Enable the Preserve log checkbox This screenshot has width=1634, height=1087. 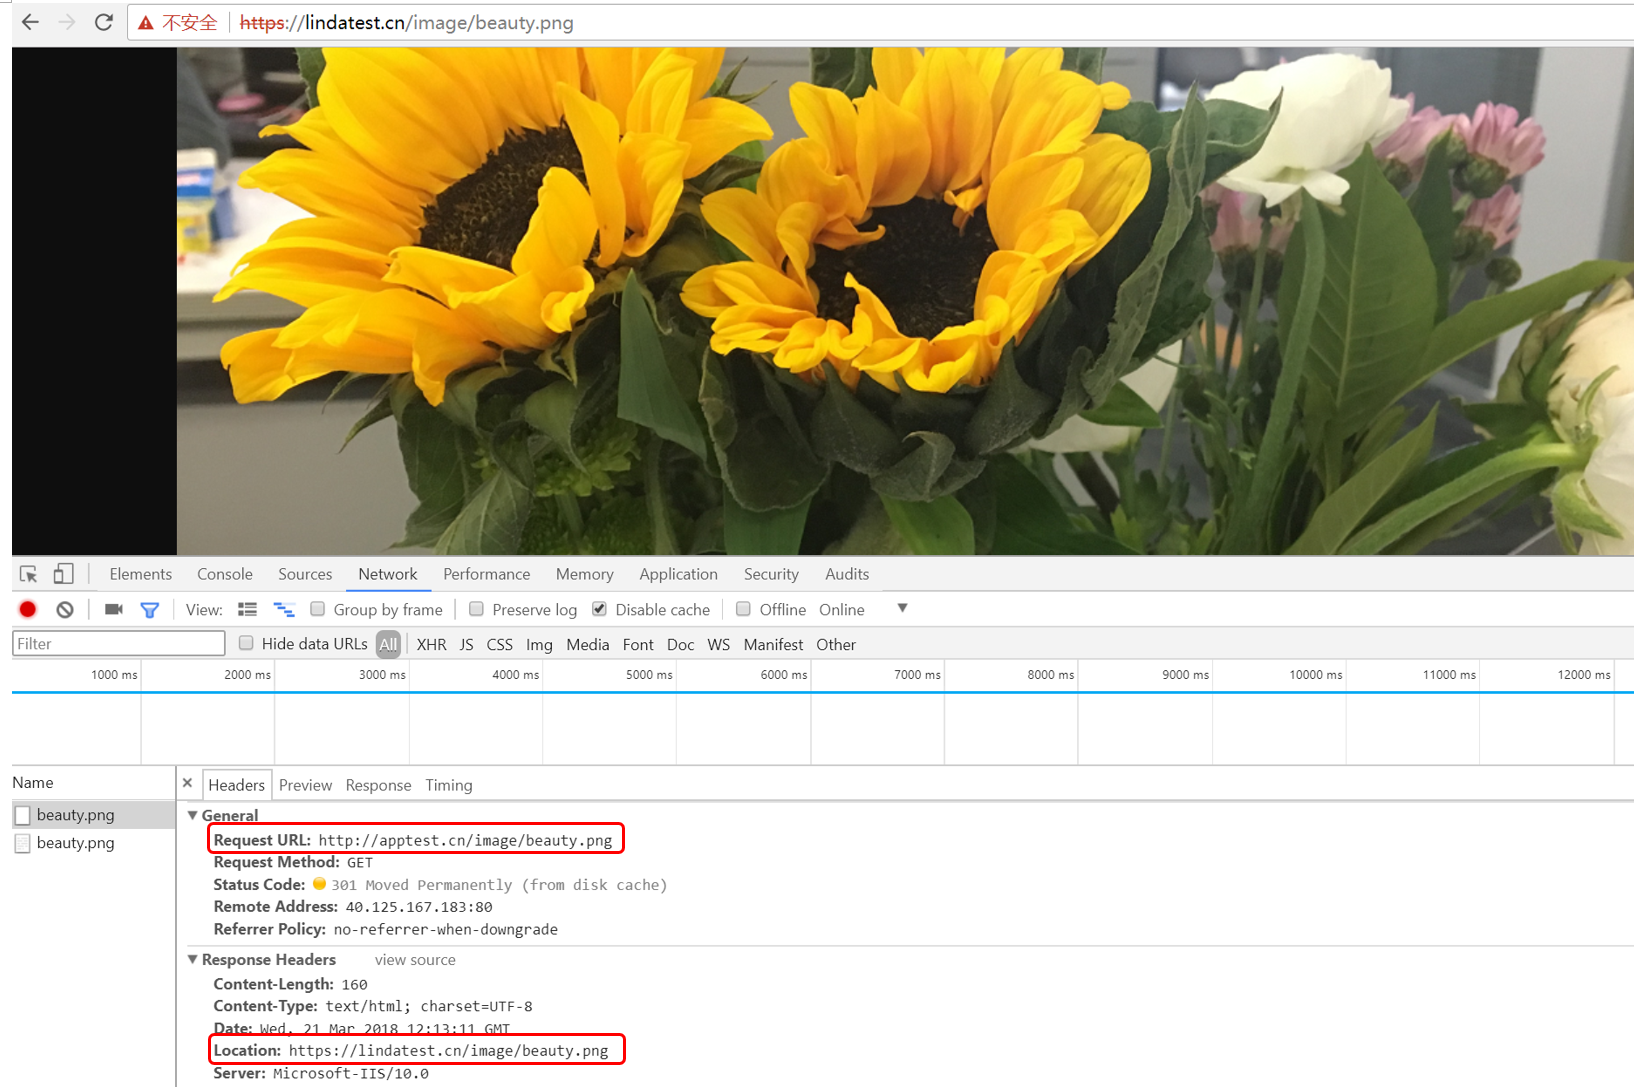(x=477, y=609)
